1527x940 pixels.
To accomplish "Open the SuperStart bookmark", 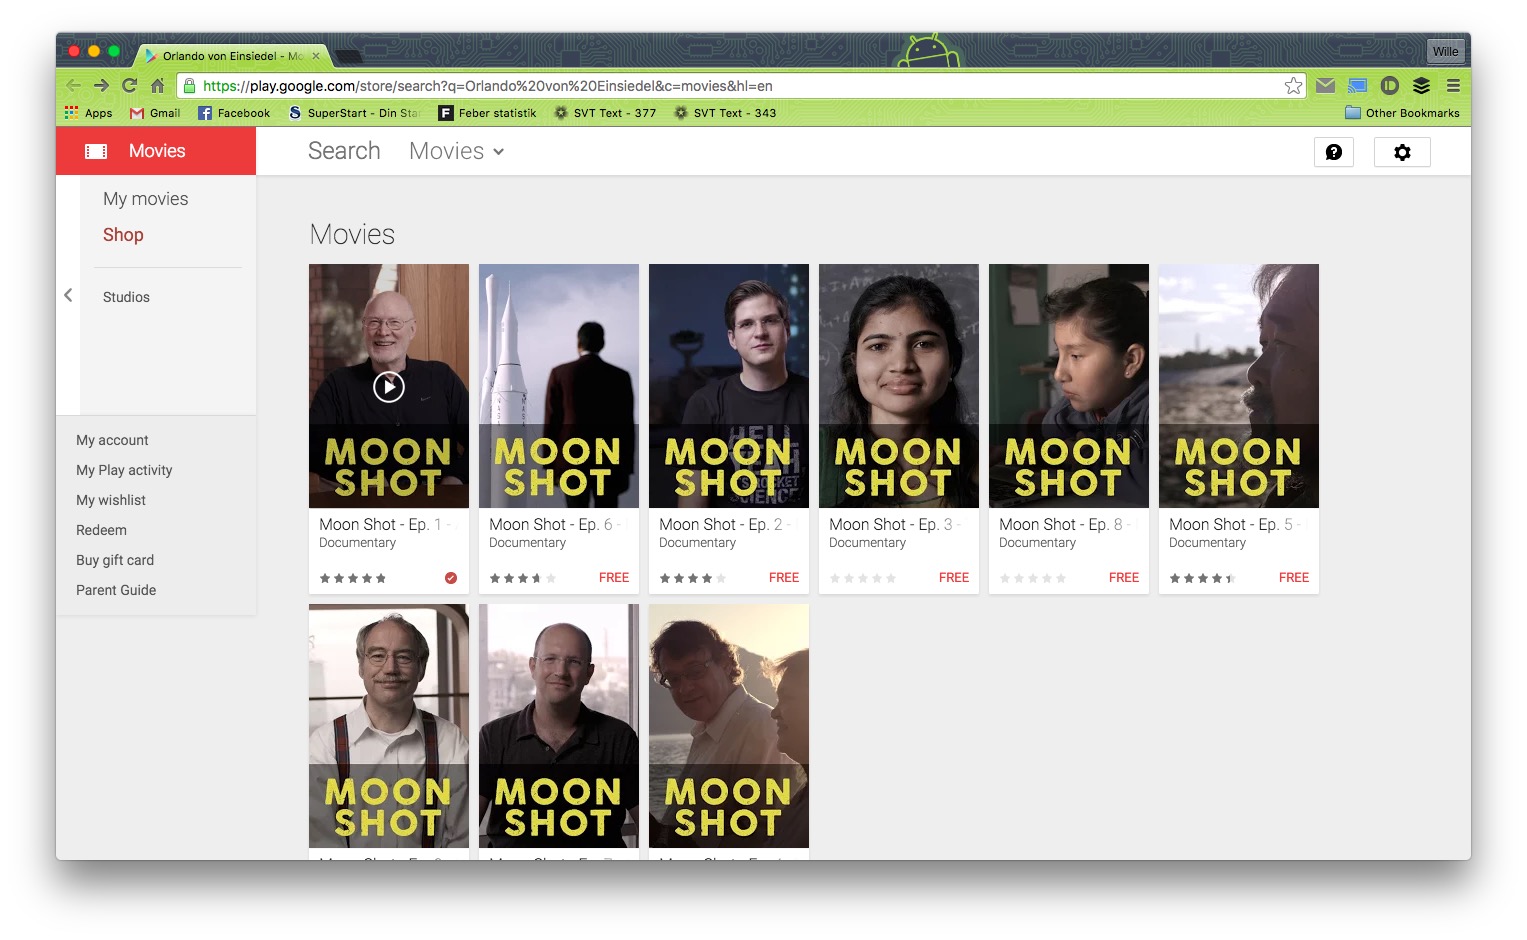I will click(x=354, y=113).
